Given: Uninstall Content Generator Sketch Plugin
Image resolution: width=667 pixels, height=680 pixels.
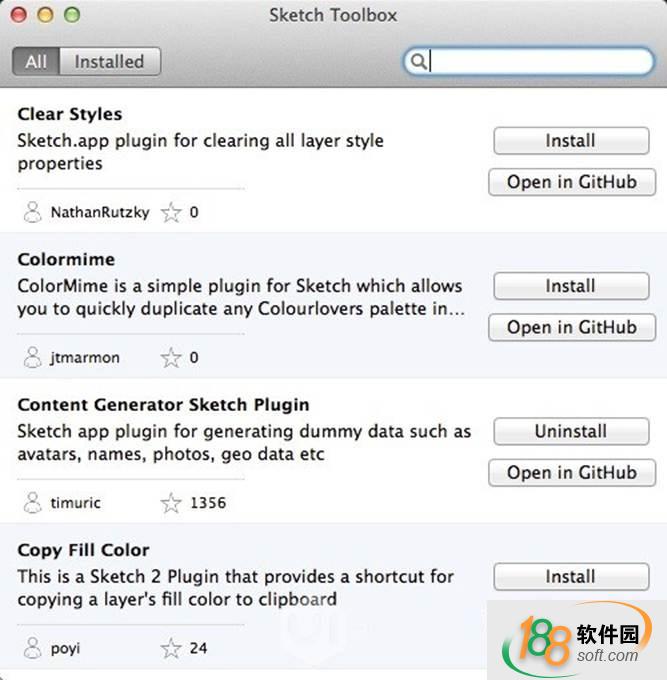Looking at the screenshot, I should coord(570,431).
